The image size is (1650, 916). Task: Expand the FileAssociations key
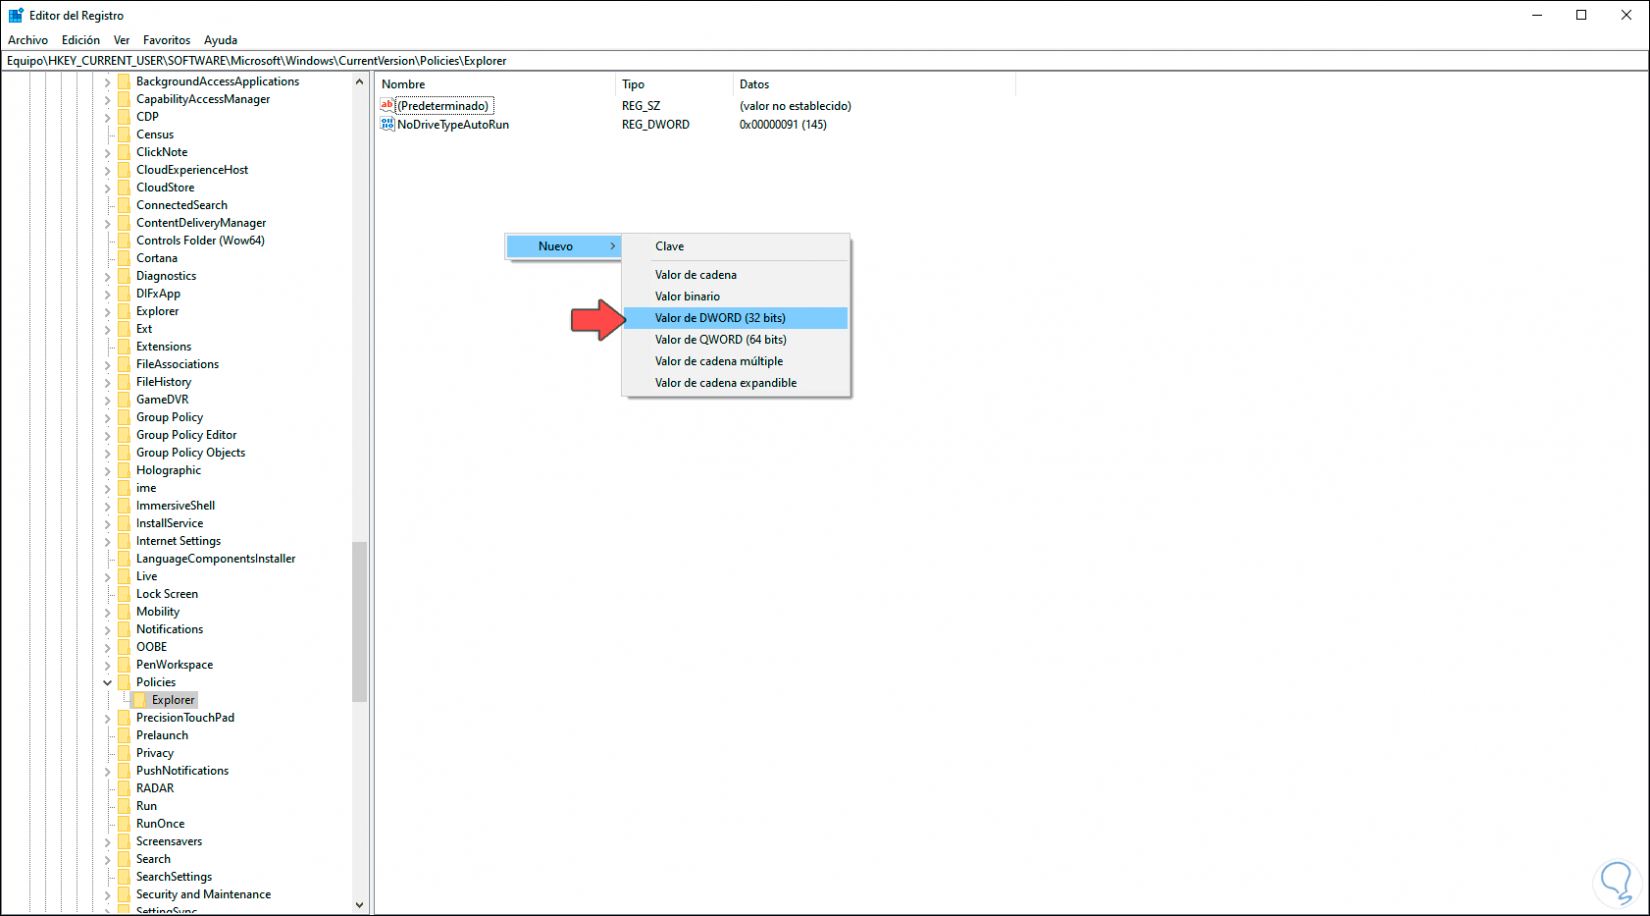point(108,364)
